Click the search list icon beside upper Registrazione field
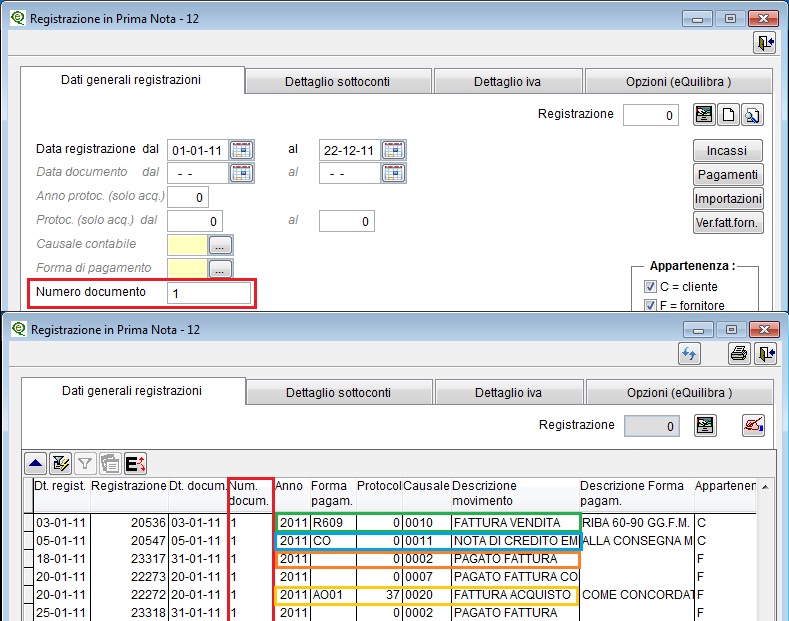 click(704, 115)
